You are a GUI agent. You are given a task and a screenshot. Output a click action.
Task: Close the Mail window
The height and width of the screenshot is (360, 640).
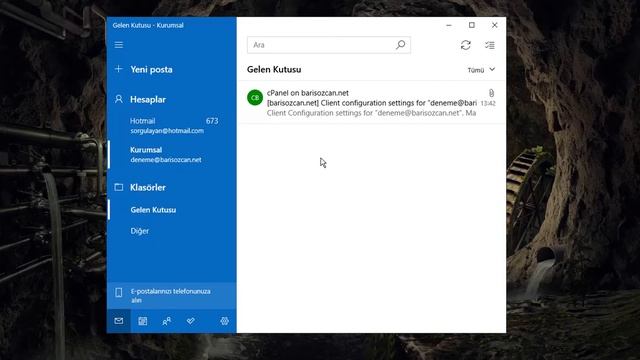(495, 25)
